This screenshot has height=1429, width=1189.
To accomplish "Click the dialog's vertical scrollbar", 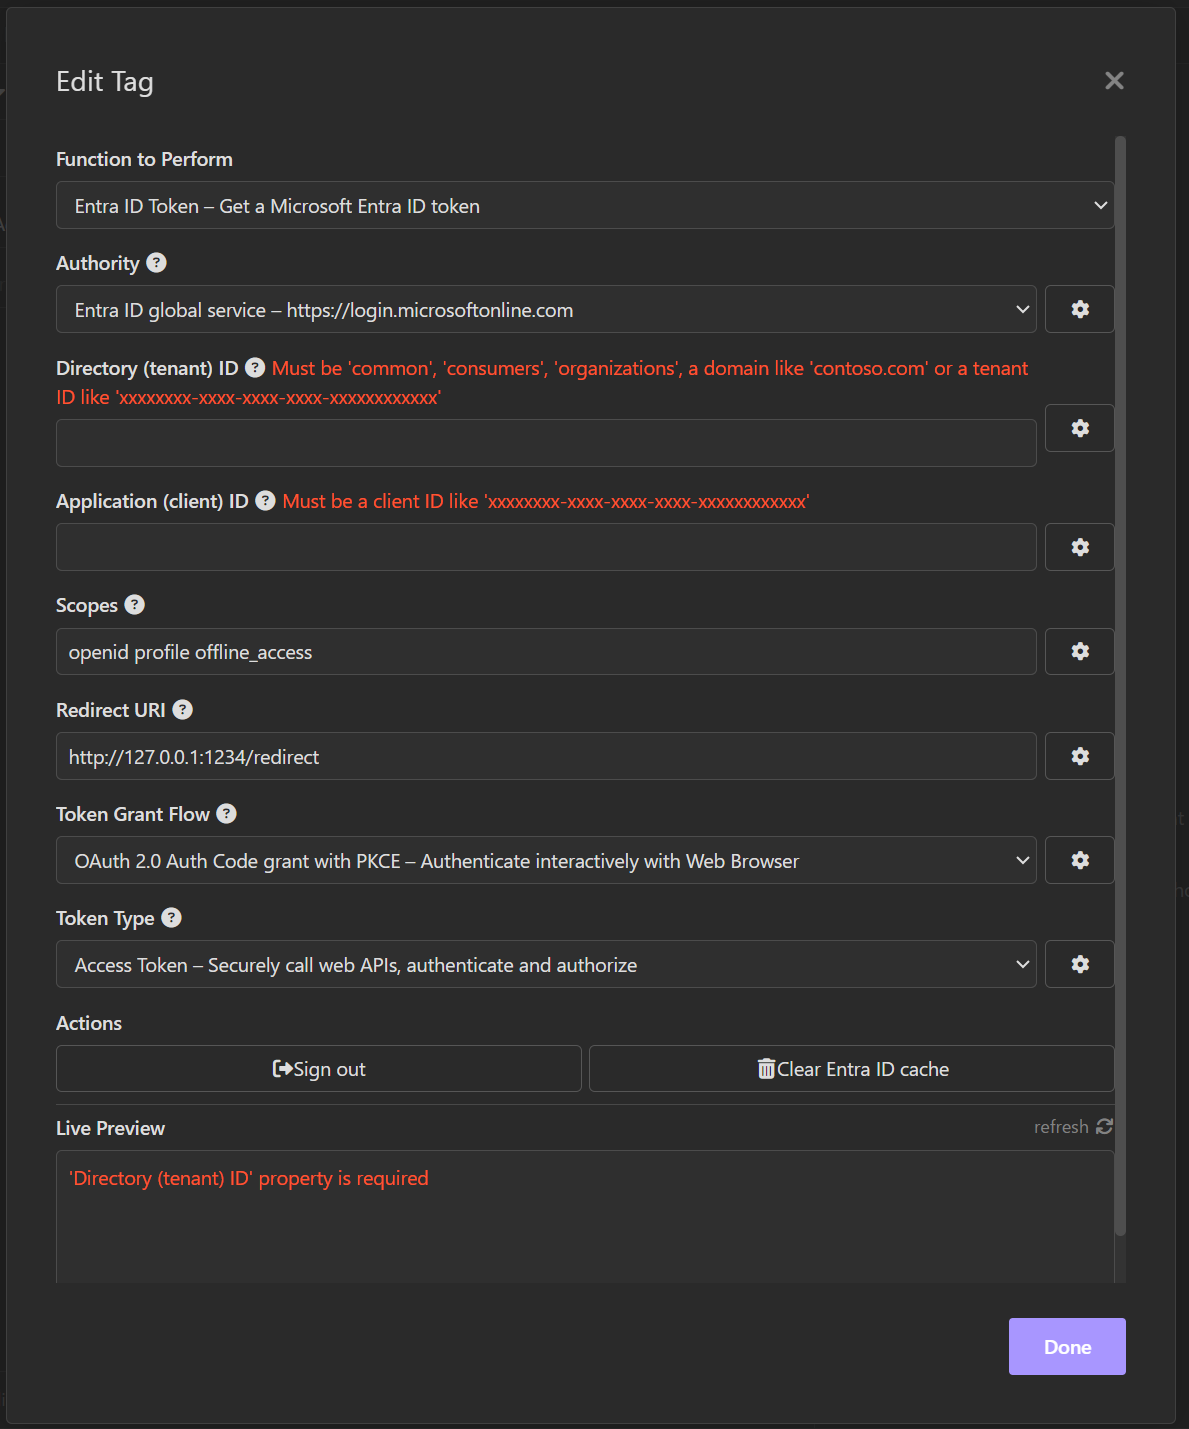I will pyautogui.click(x=1121, y=685).
